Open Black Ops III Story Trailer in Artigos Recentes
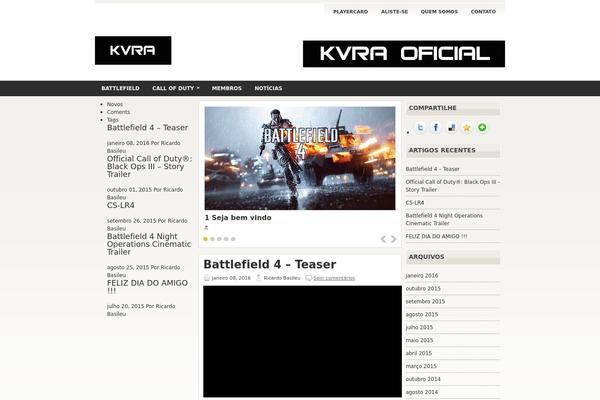This screenshot has height=400, width=600. [x=453, y=186]
